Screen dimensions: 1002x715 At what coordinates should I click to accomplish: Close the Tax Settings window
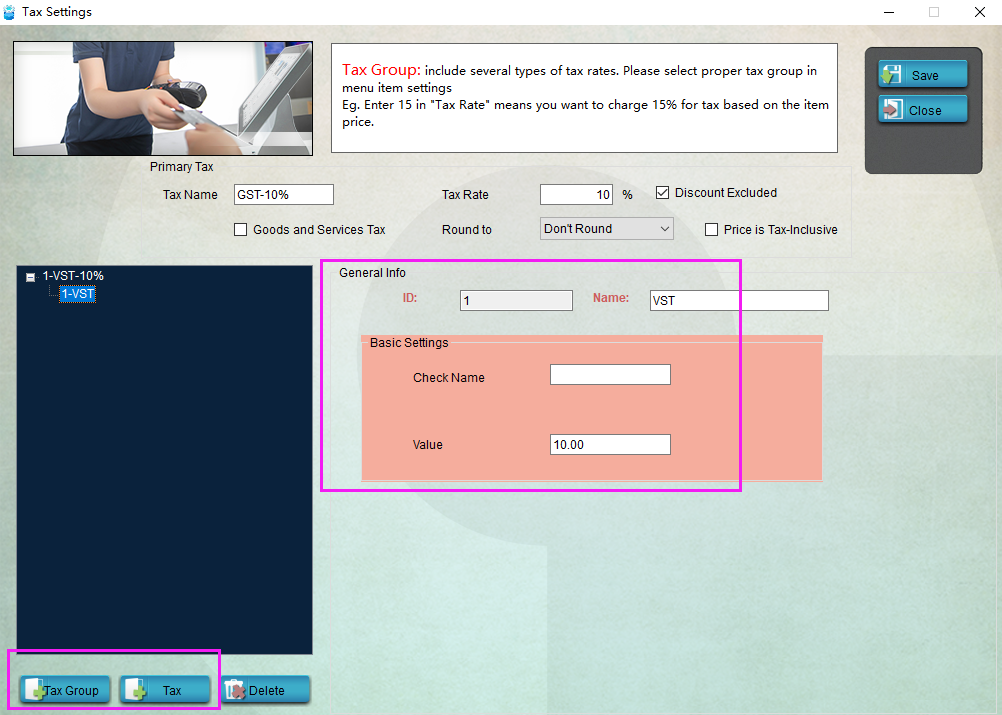point(979,12)
